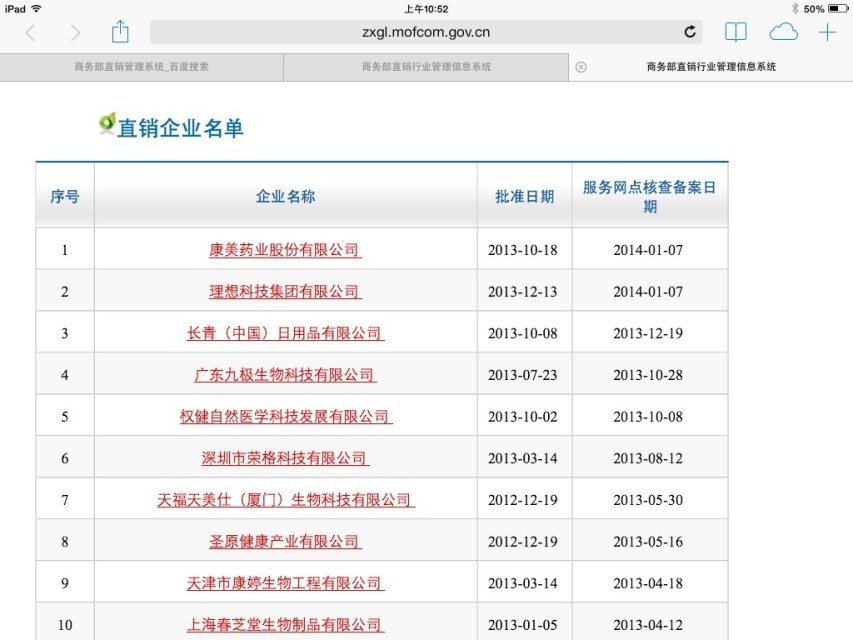Select approval date 2013-07-23

(x=523, y=375)
